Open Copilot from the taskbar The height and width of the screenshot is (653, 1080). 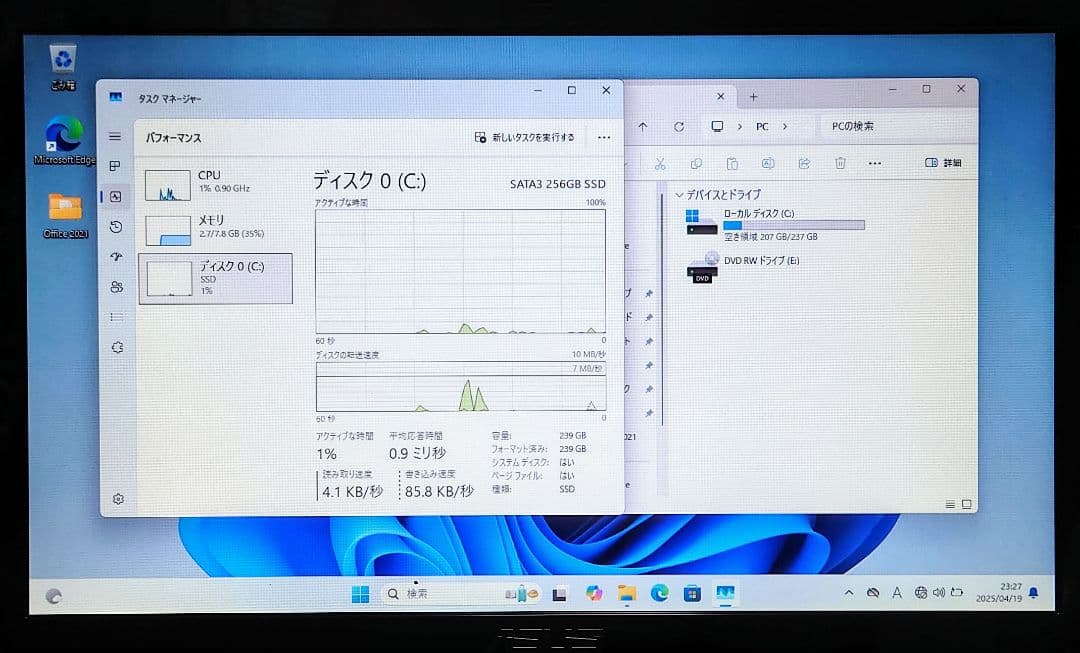(x=594, y=593)
